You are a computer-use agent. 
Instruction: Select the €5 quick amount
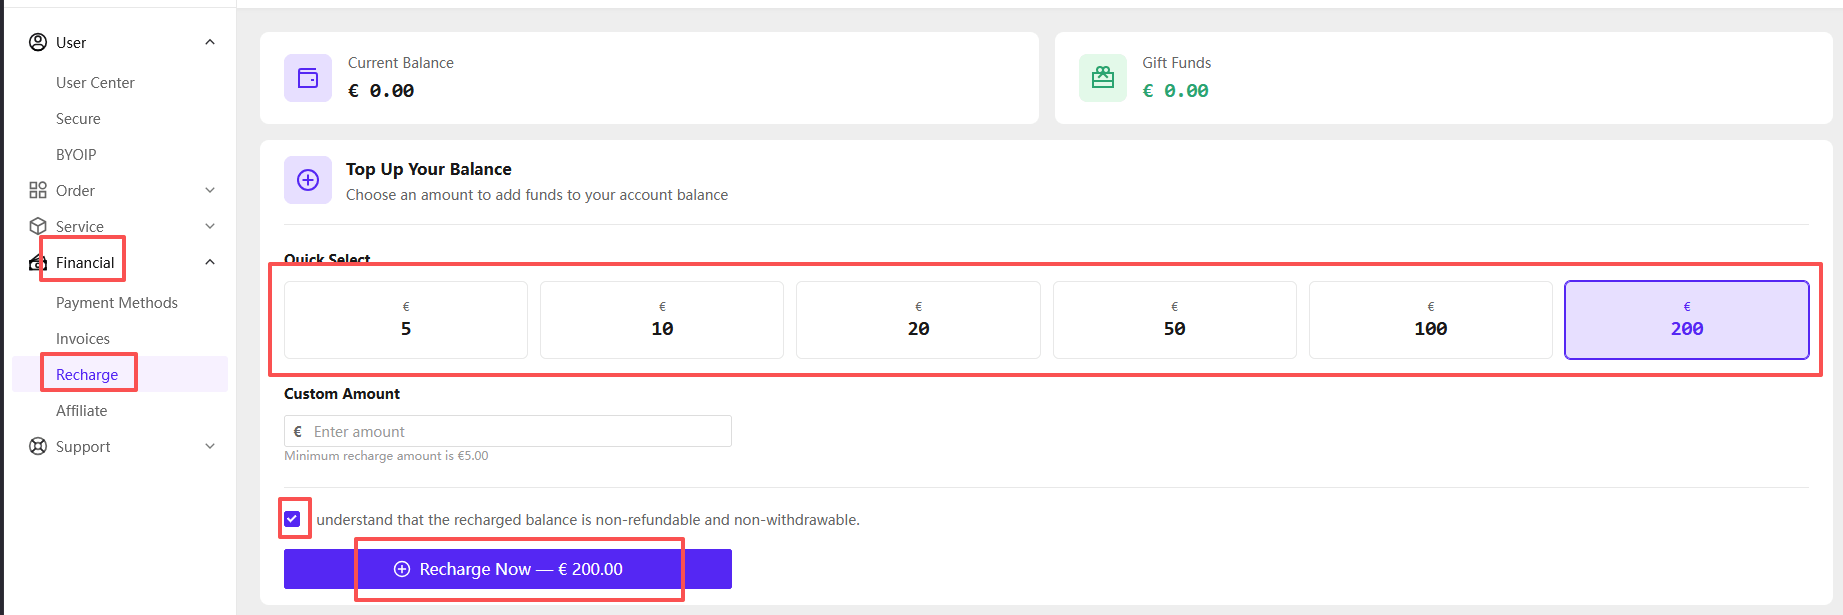click(x=406, y=320)
